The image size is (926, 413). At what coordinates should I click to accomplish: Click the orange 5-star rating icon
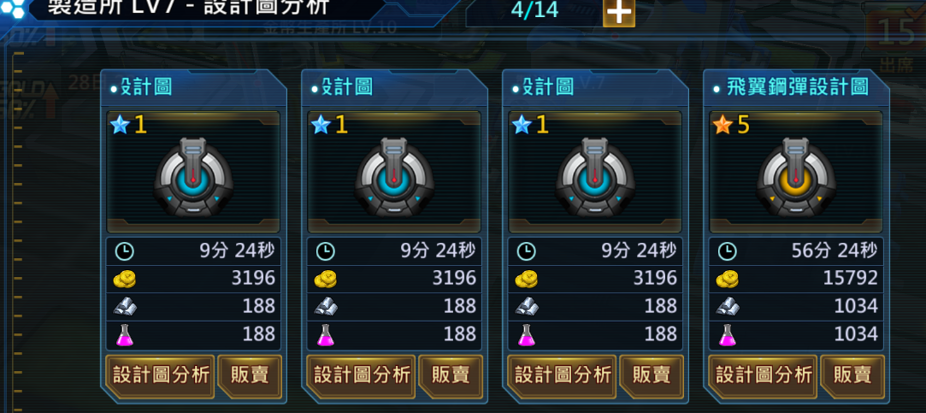point(723,125)
